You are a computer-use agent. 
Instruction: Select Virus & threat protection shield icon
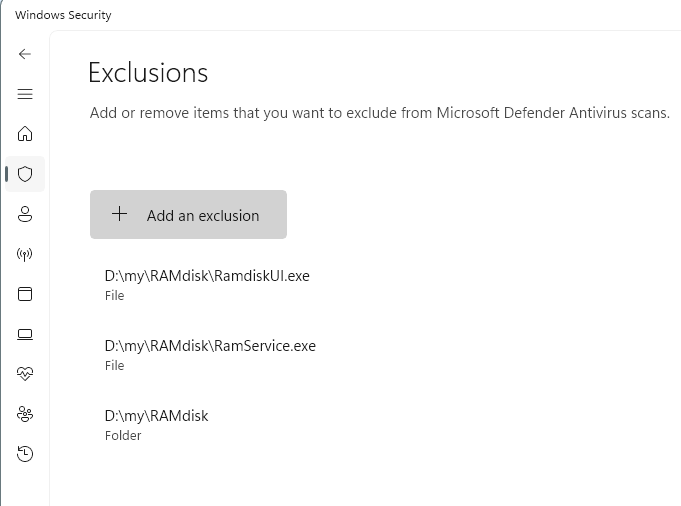click(x=25, y=174)
